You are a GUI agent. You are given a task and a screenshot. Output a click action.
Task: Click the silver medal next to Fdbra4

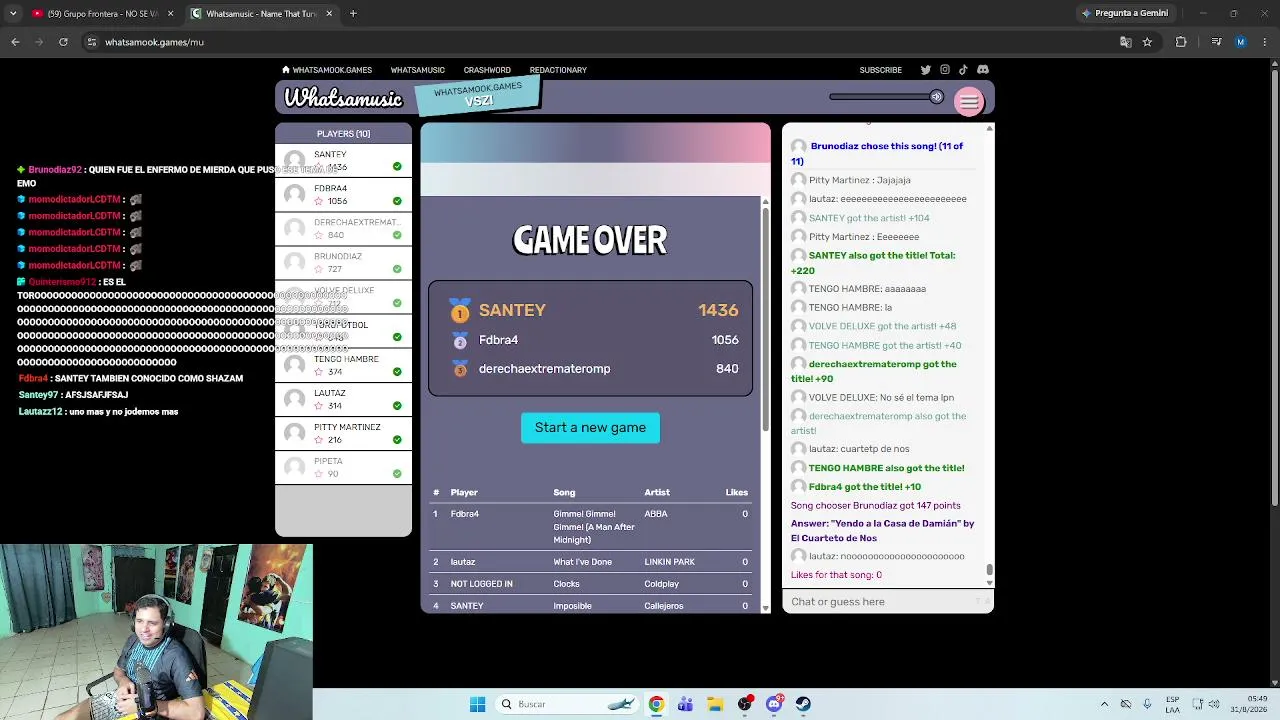coord(460,341)
